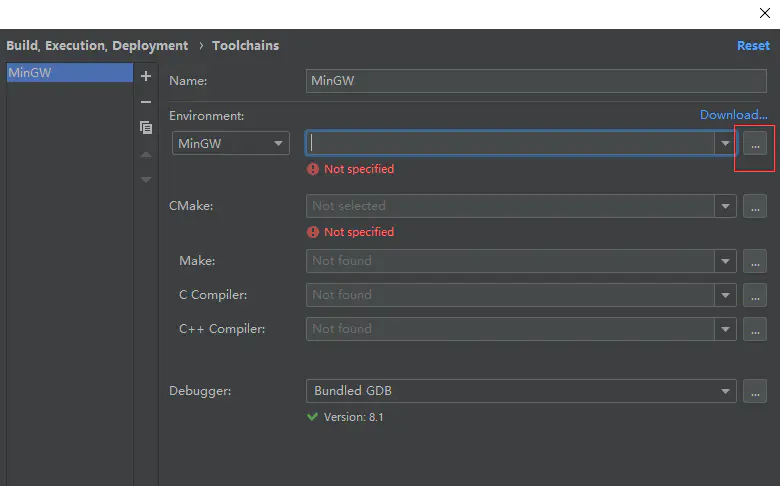Open the Bundled GDB debugger dropdown

521,391
